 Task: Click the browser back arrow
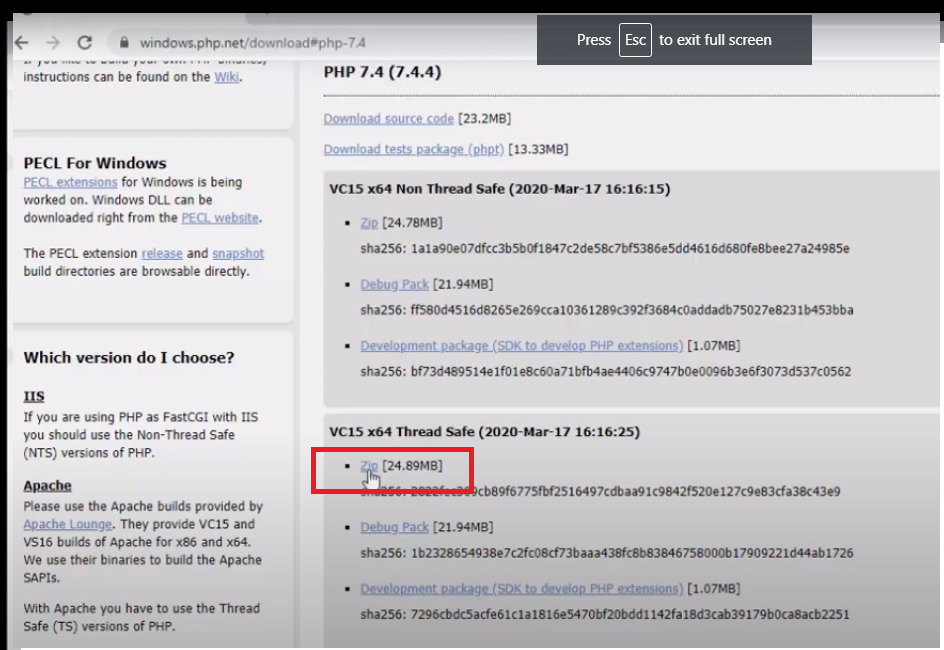click(x=21, y=42)
